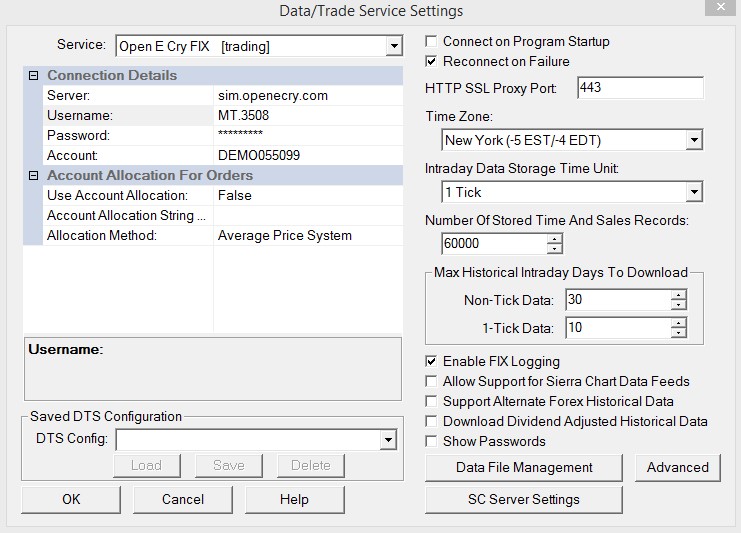Image resolution: width=741 pixels, height=533 pixels.
Task: Check Allow Support for Sierra Chart Data Feeds
Action: pyautogui.click(x=432, y=382)
